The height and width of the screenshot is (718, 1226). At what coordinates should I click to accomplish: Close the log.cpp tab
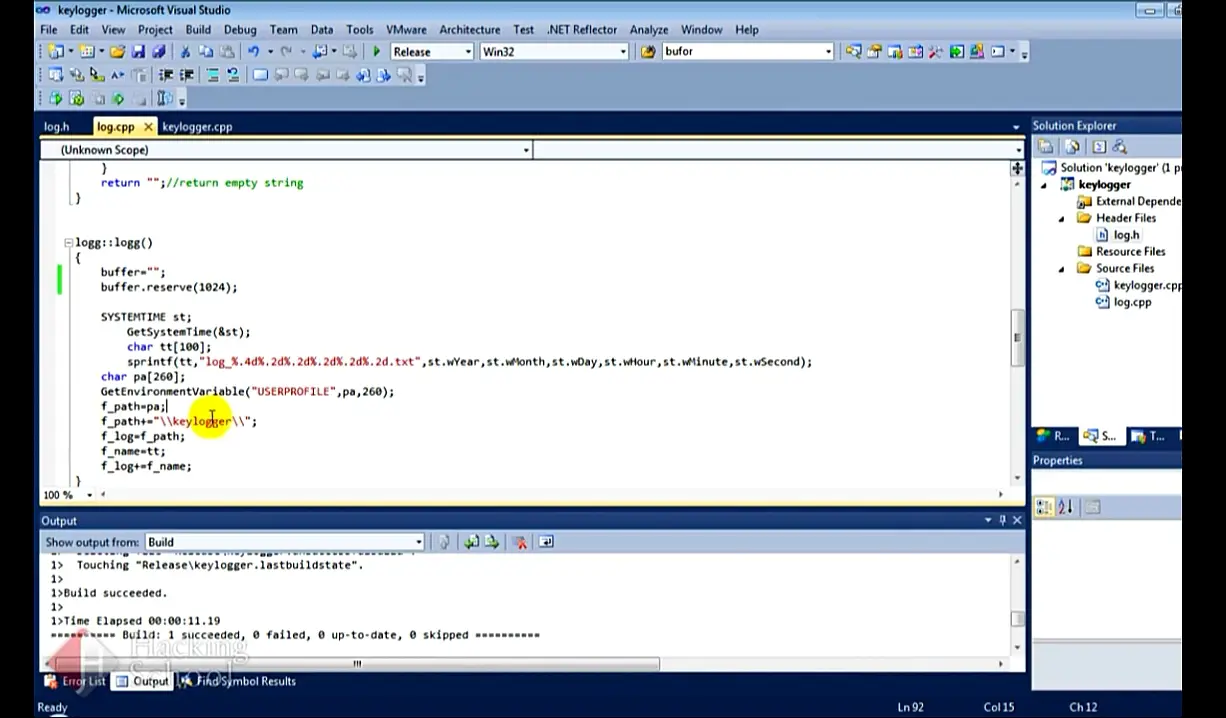pos(148,127)
